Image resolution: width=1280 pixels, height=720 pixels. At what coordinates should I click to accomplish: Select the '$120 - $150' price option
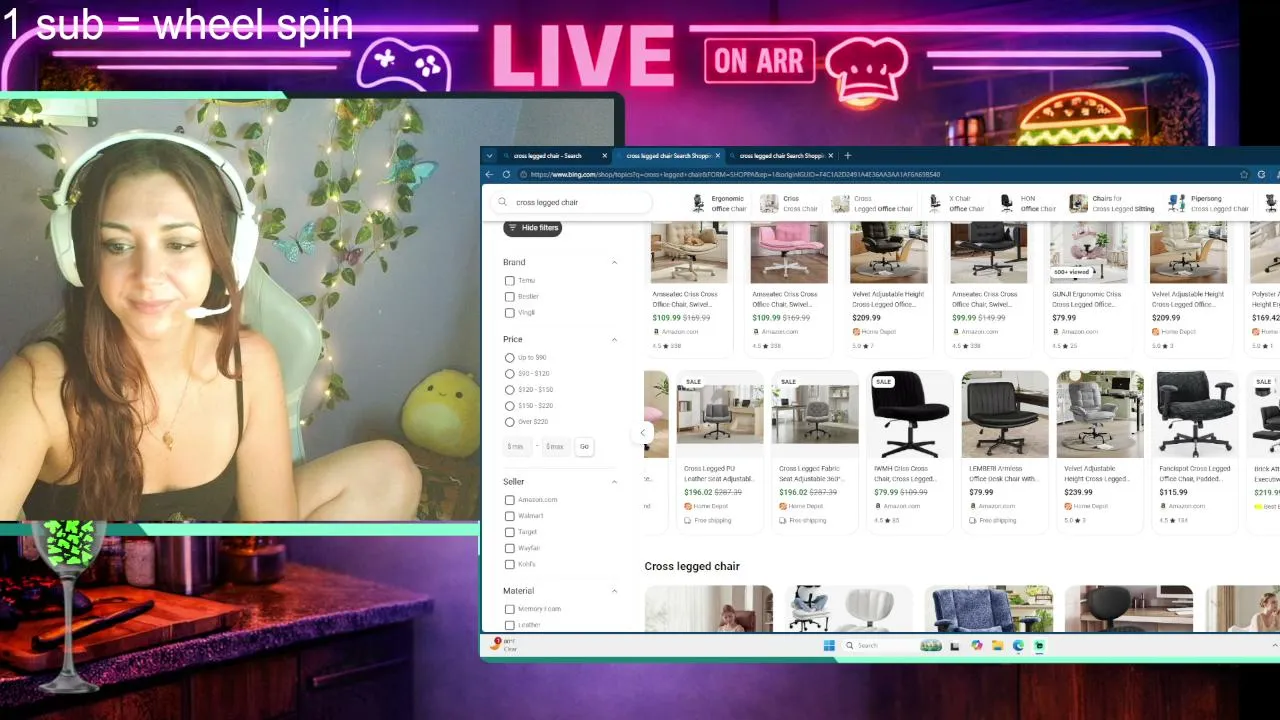(510, 390)
